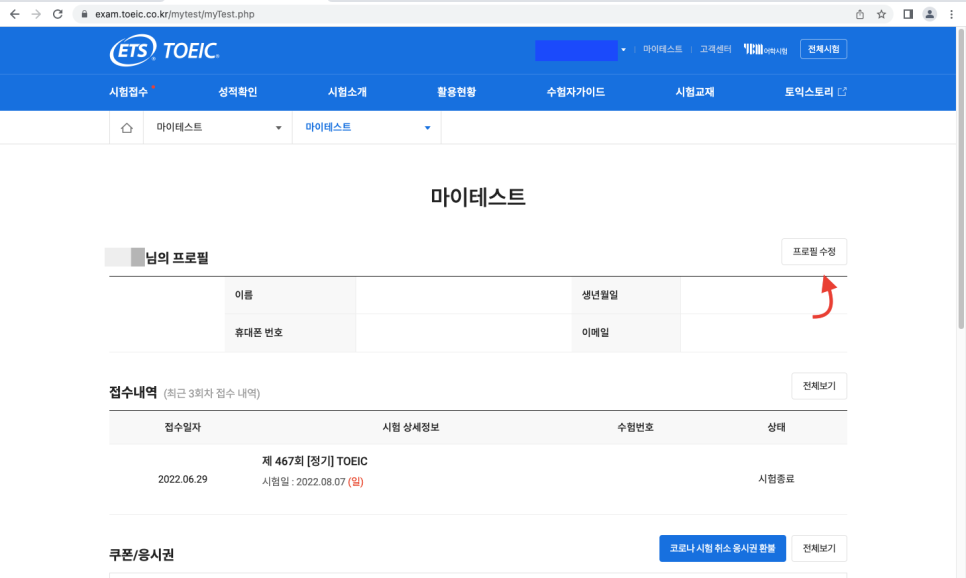Open the Chrome profile avatar
Screen dimensions: 966x578
tap(930, 14)
